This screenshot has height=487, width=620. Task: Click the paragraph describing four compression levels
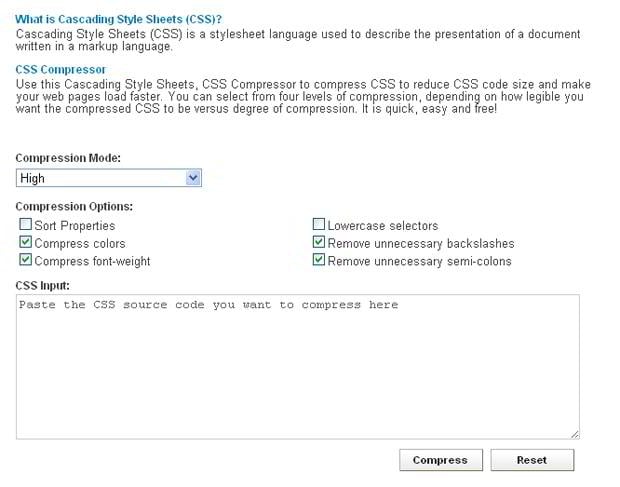point(304,95)
